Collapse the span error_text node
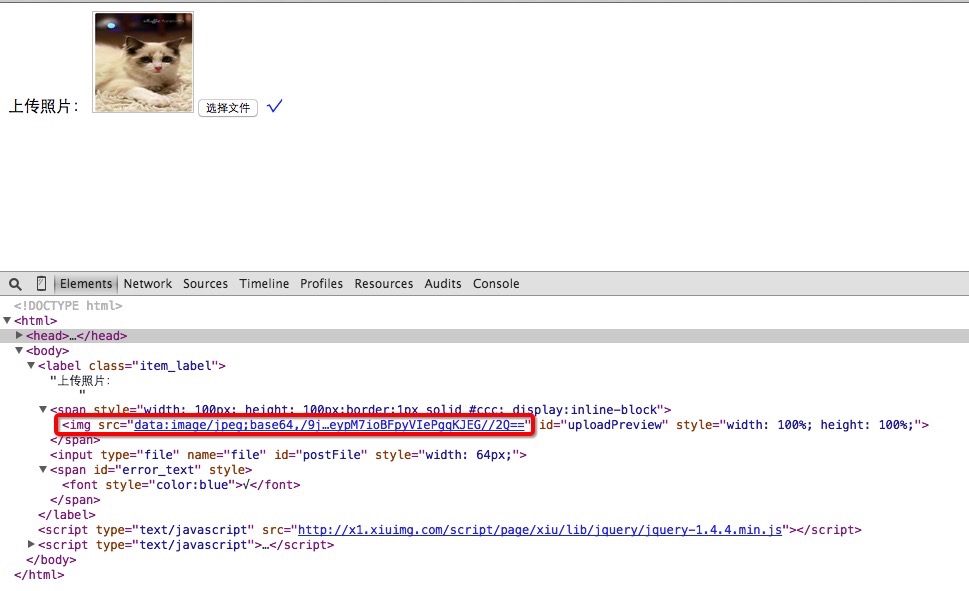Image resolution: width=969 pixels, height=591 pixels. point(43,470)
